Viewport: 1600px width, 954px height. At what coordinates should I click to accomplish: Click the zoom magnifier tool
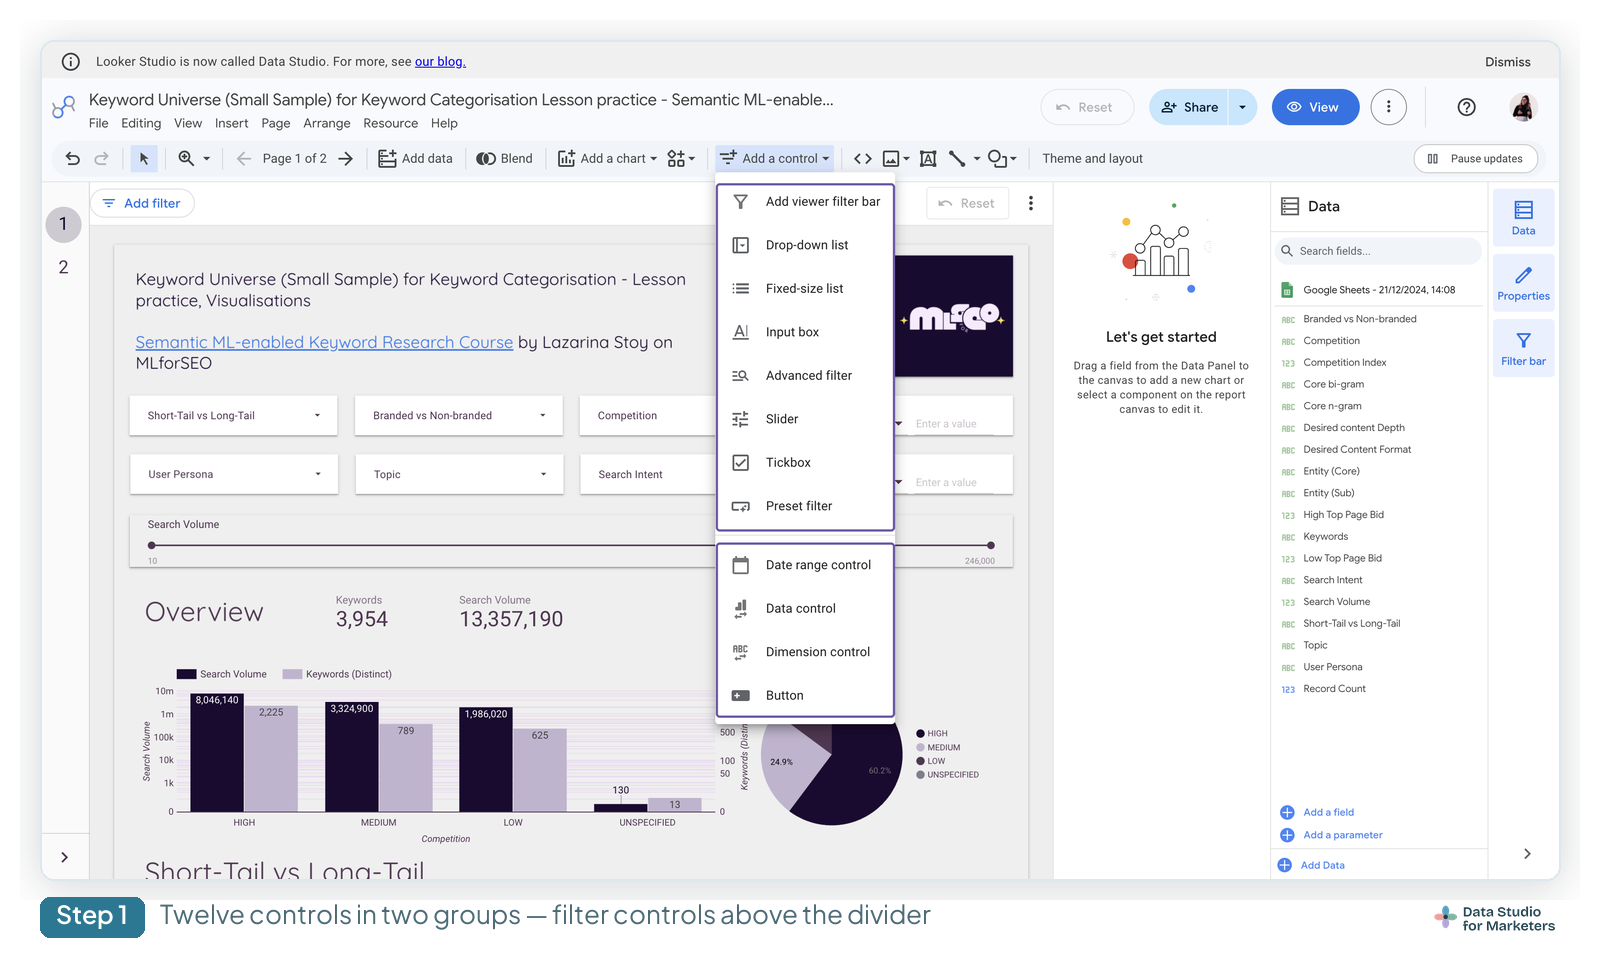186,158
